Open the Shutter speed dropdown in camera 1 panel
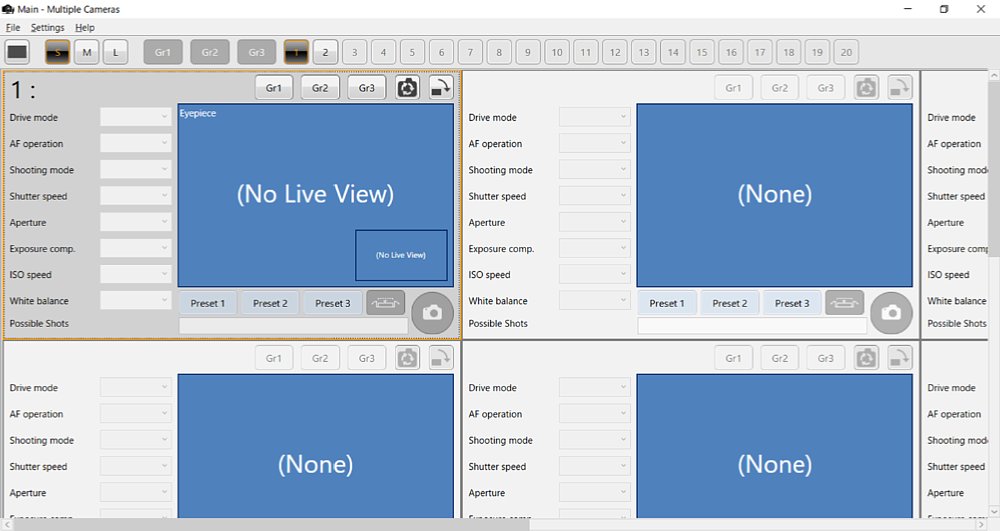 [135, 196]
